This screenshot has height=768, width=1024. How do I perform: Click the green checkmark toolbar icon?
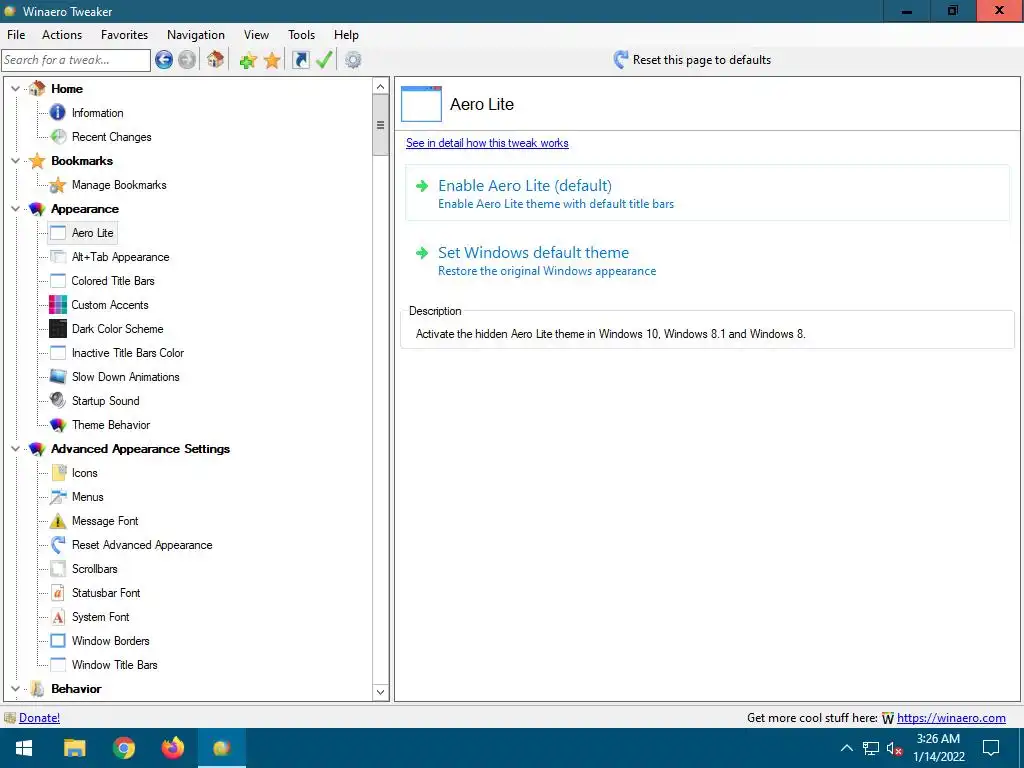324,60
